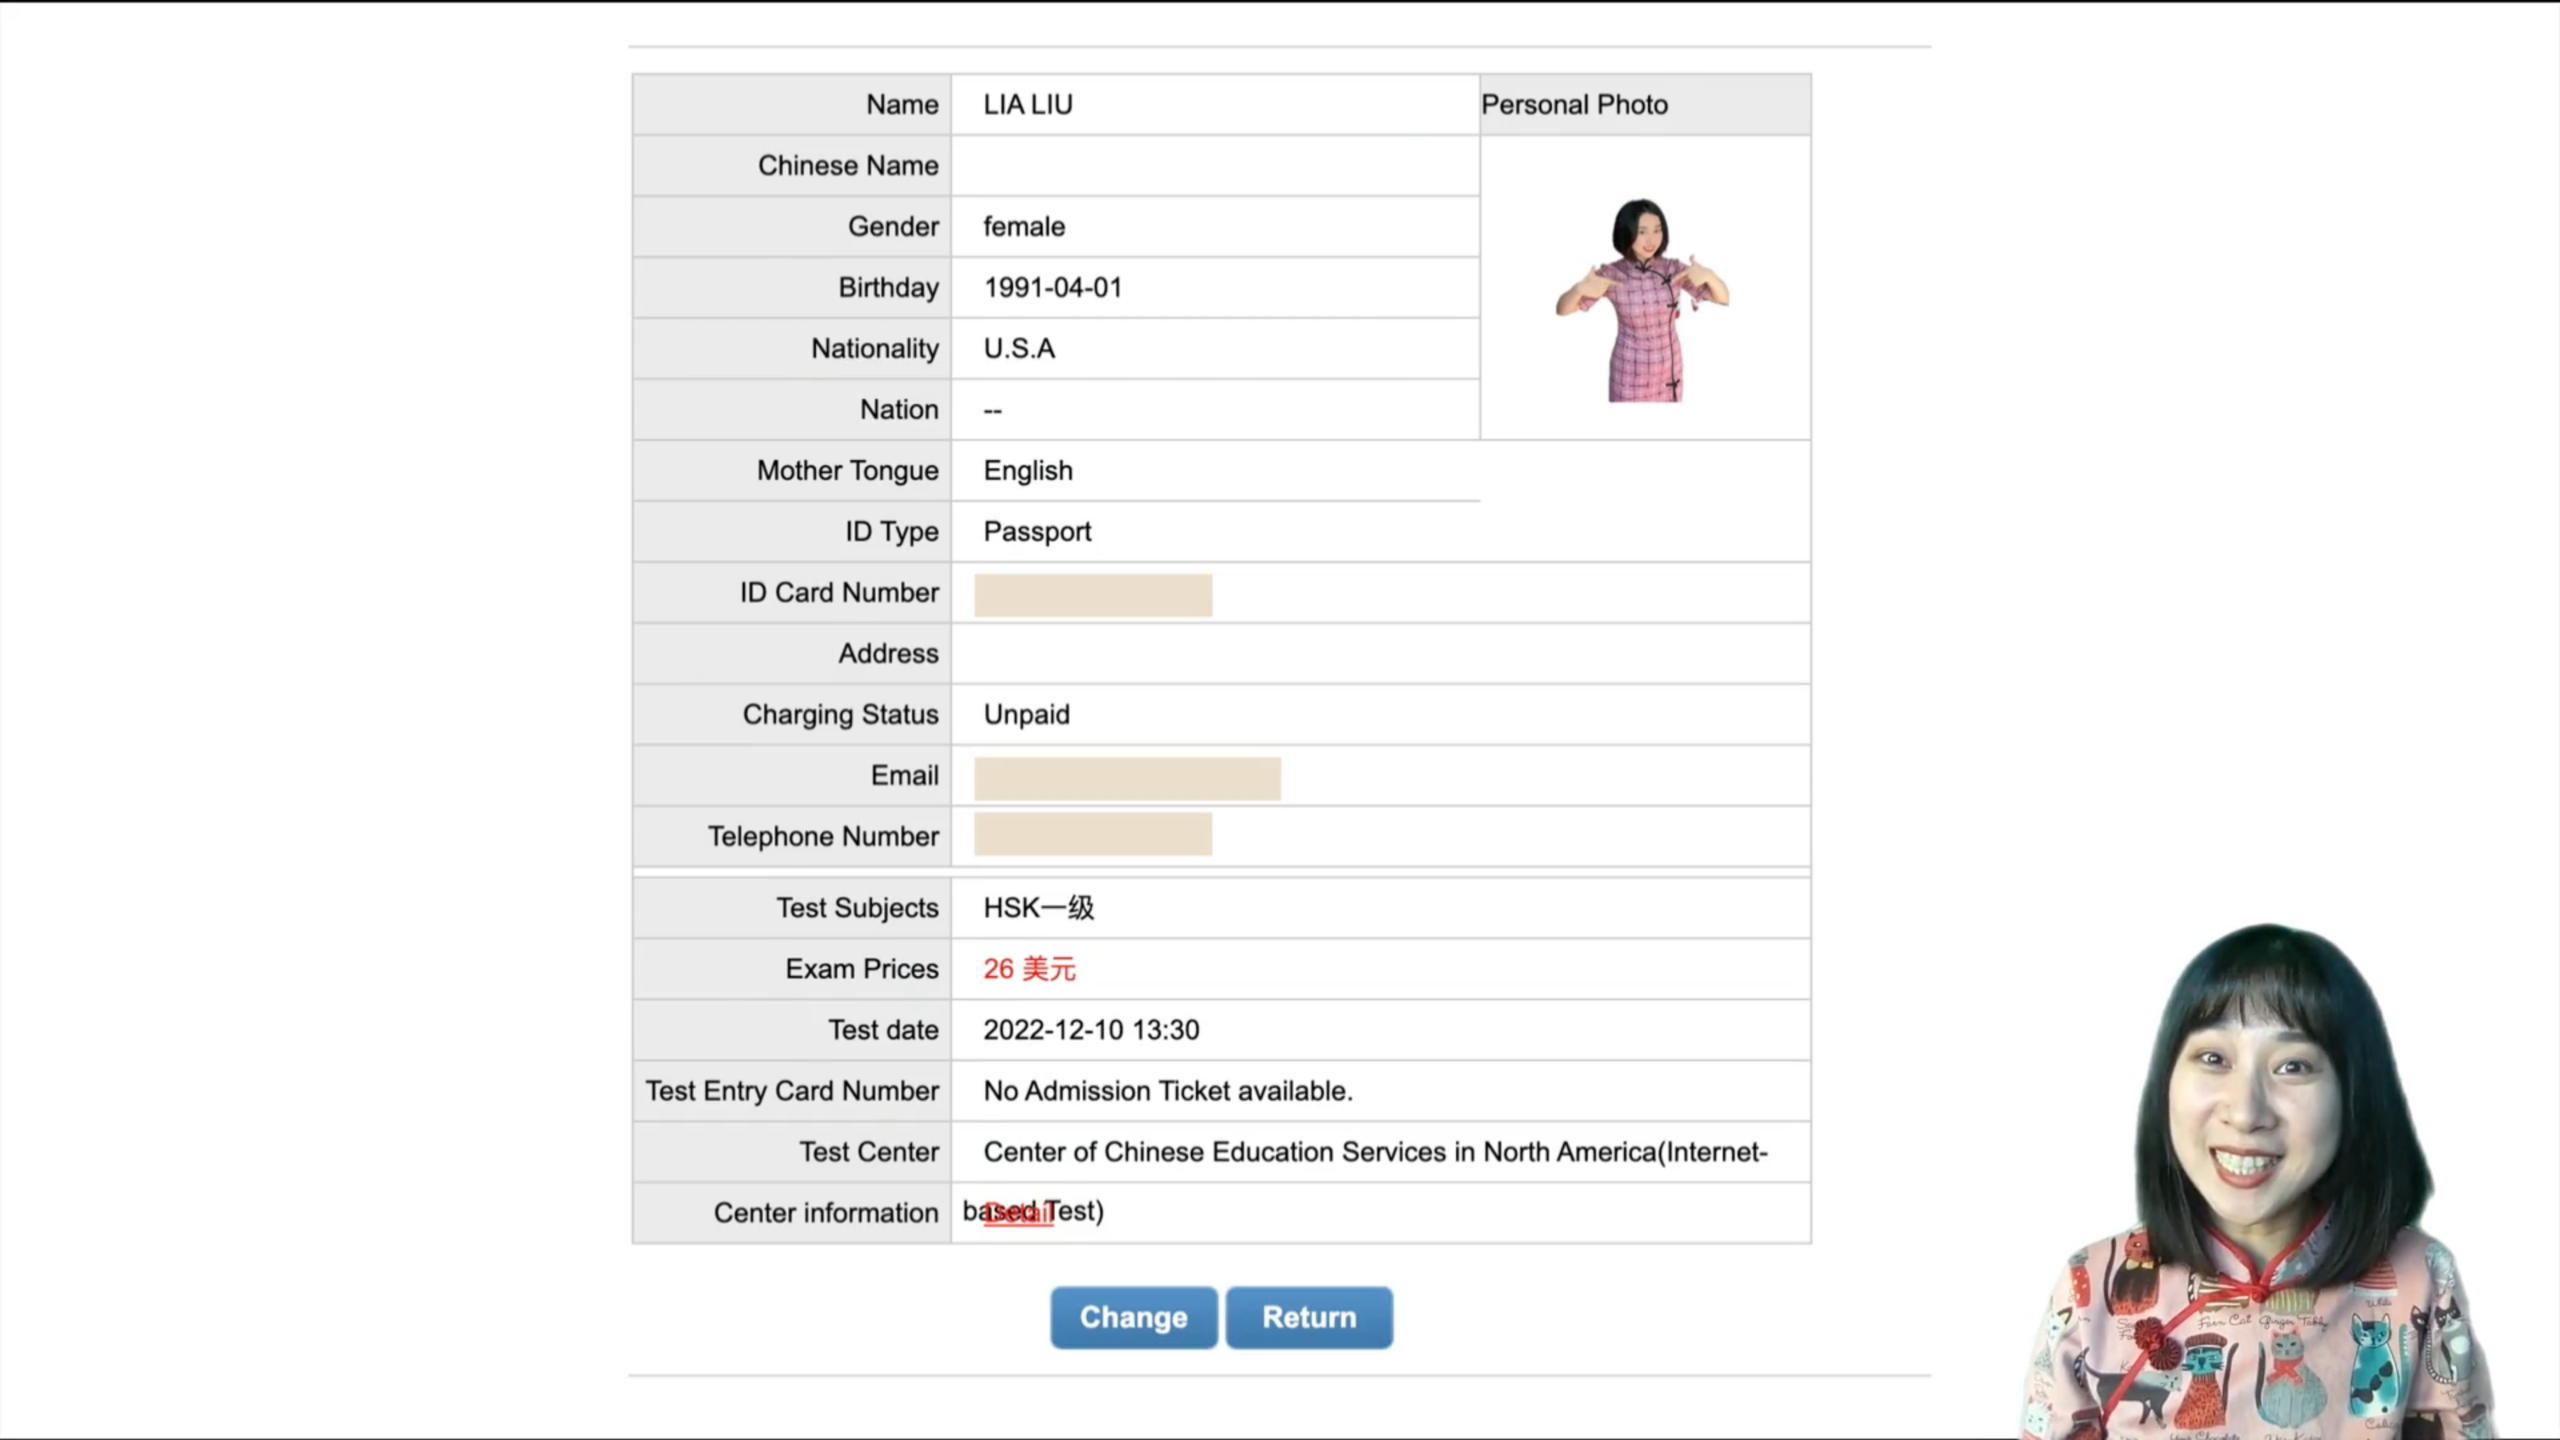2560x1440 pixels.
Task: Click the redacted Telephone Number field
Action: pos(1092,834)
